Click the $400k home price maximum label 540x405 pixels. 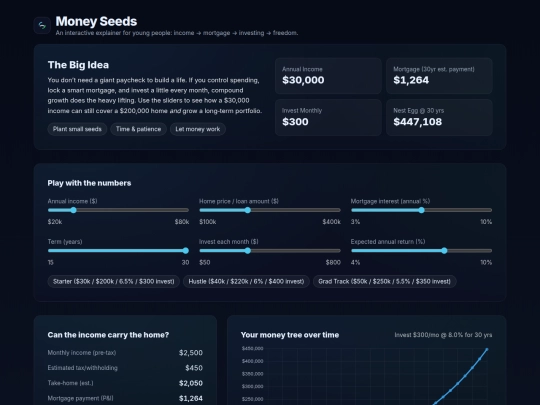click(331, 222)
